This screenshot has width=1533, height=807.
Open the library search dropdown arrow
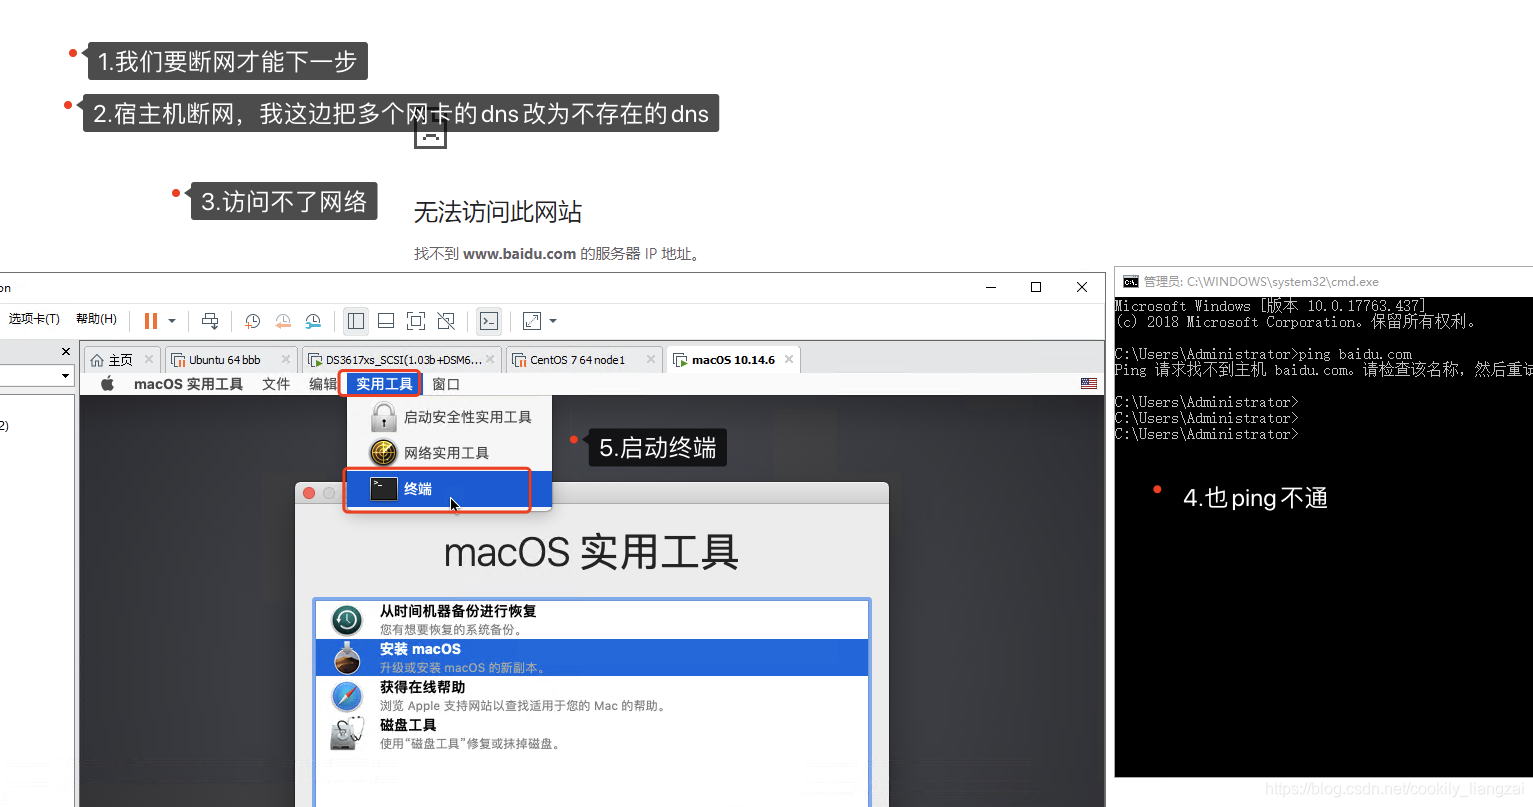(66, 376)
